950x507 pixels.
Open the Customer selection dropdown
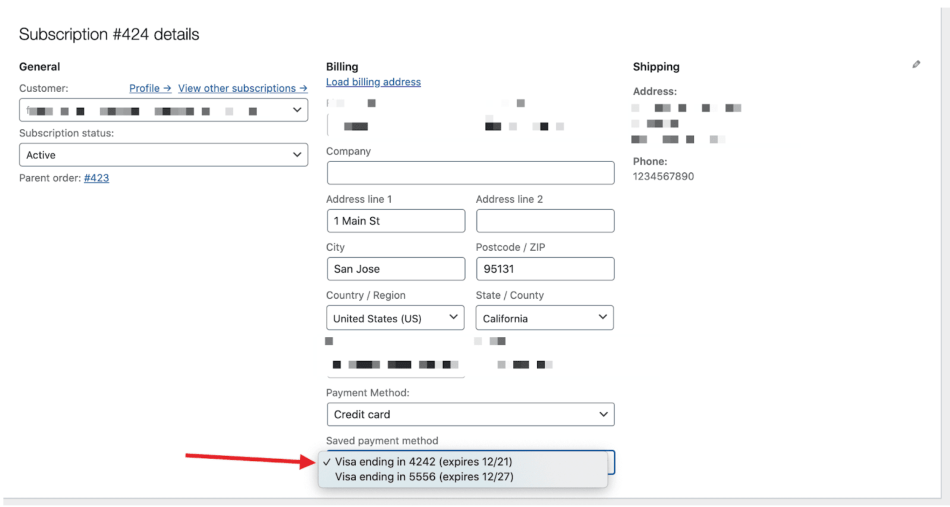(x=163, y=110)
